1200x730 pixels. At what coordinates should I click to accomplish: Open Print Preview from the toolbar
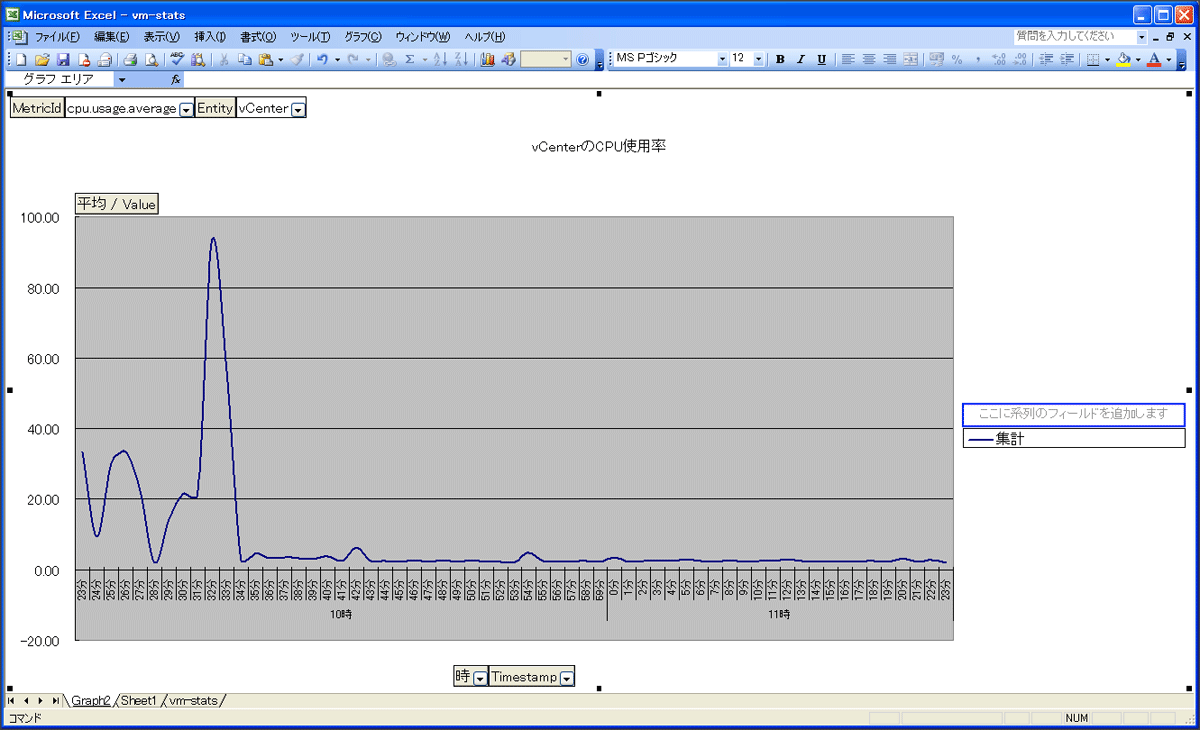coord(150,60)
